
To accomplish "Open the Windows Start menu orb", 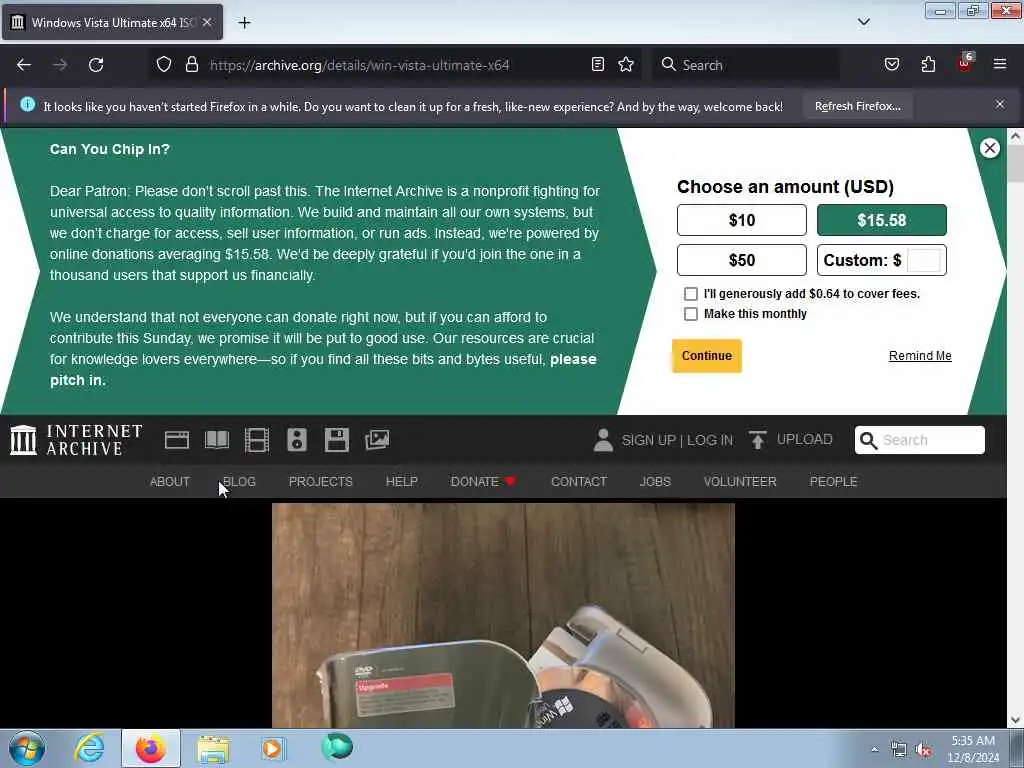I will click(27, 748).
